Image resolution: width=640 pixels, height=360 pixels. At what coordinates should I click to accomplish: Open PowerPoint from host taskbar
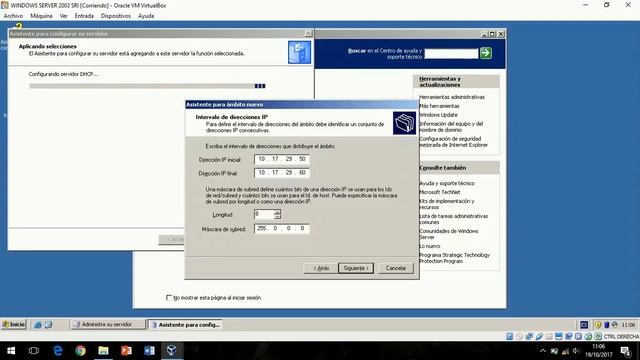click(126, 351)
